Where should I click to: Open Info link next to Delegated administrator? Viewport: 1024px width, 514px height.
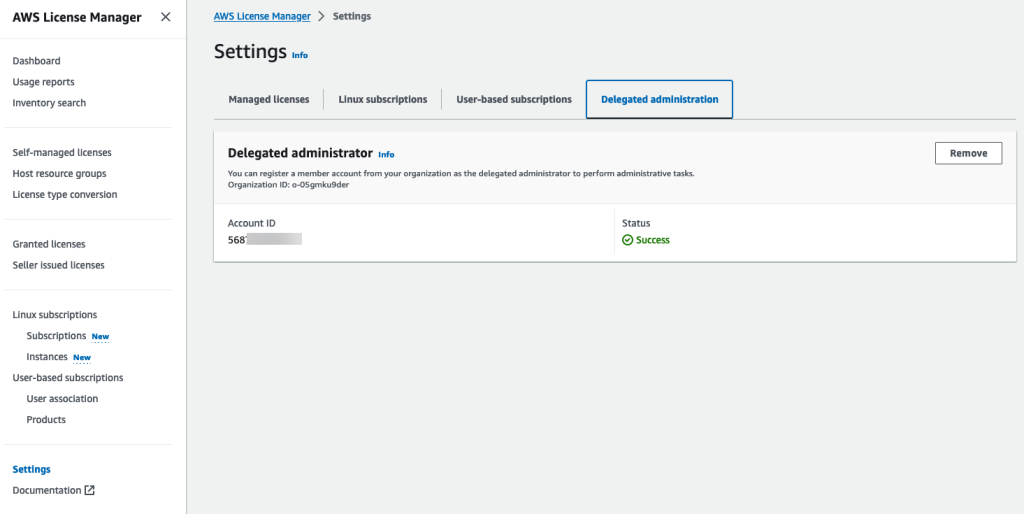387,155
